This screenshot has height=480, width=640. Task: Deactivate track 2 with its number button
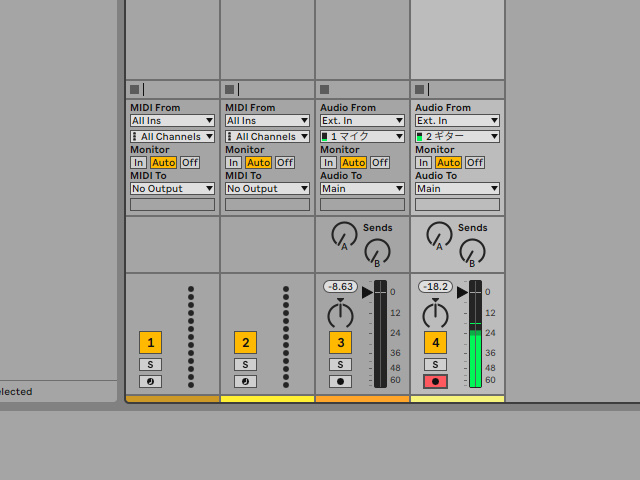click(x=245, y=343)
